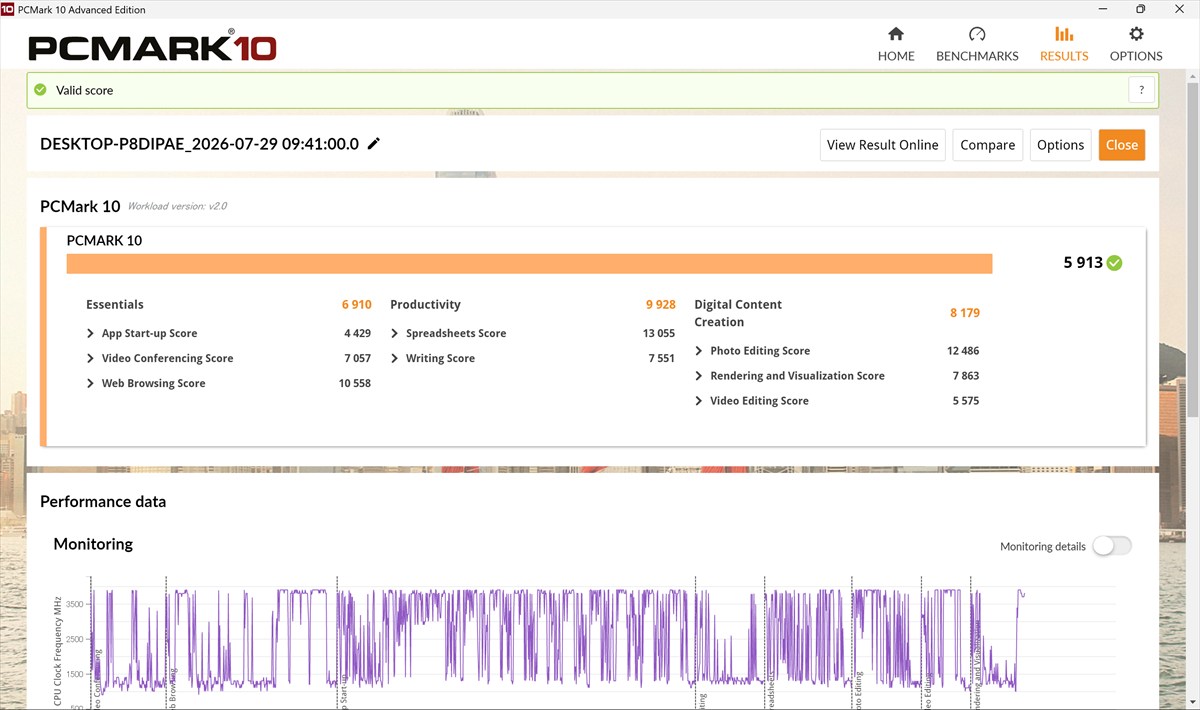
Task: Click the orange Close button
Action: (1122, 145)
